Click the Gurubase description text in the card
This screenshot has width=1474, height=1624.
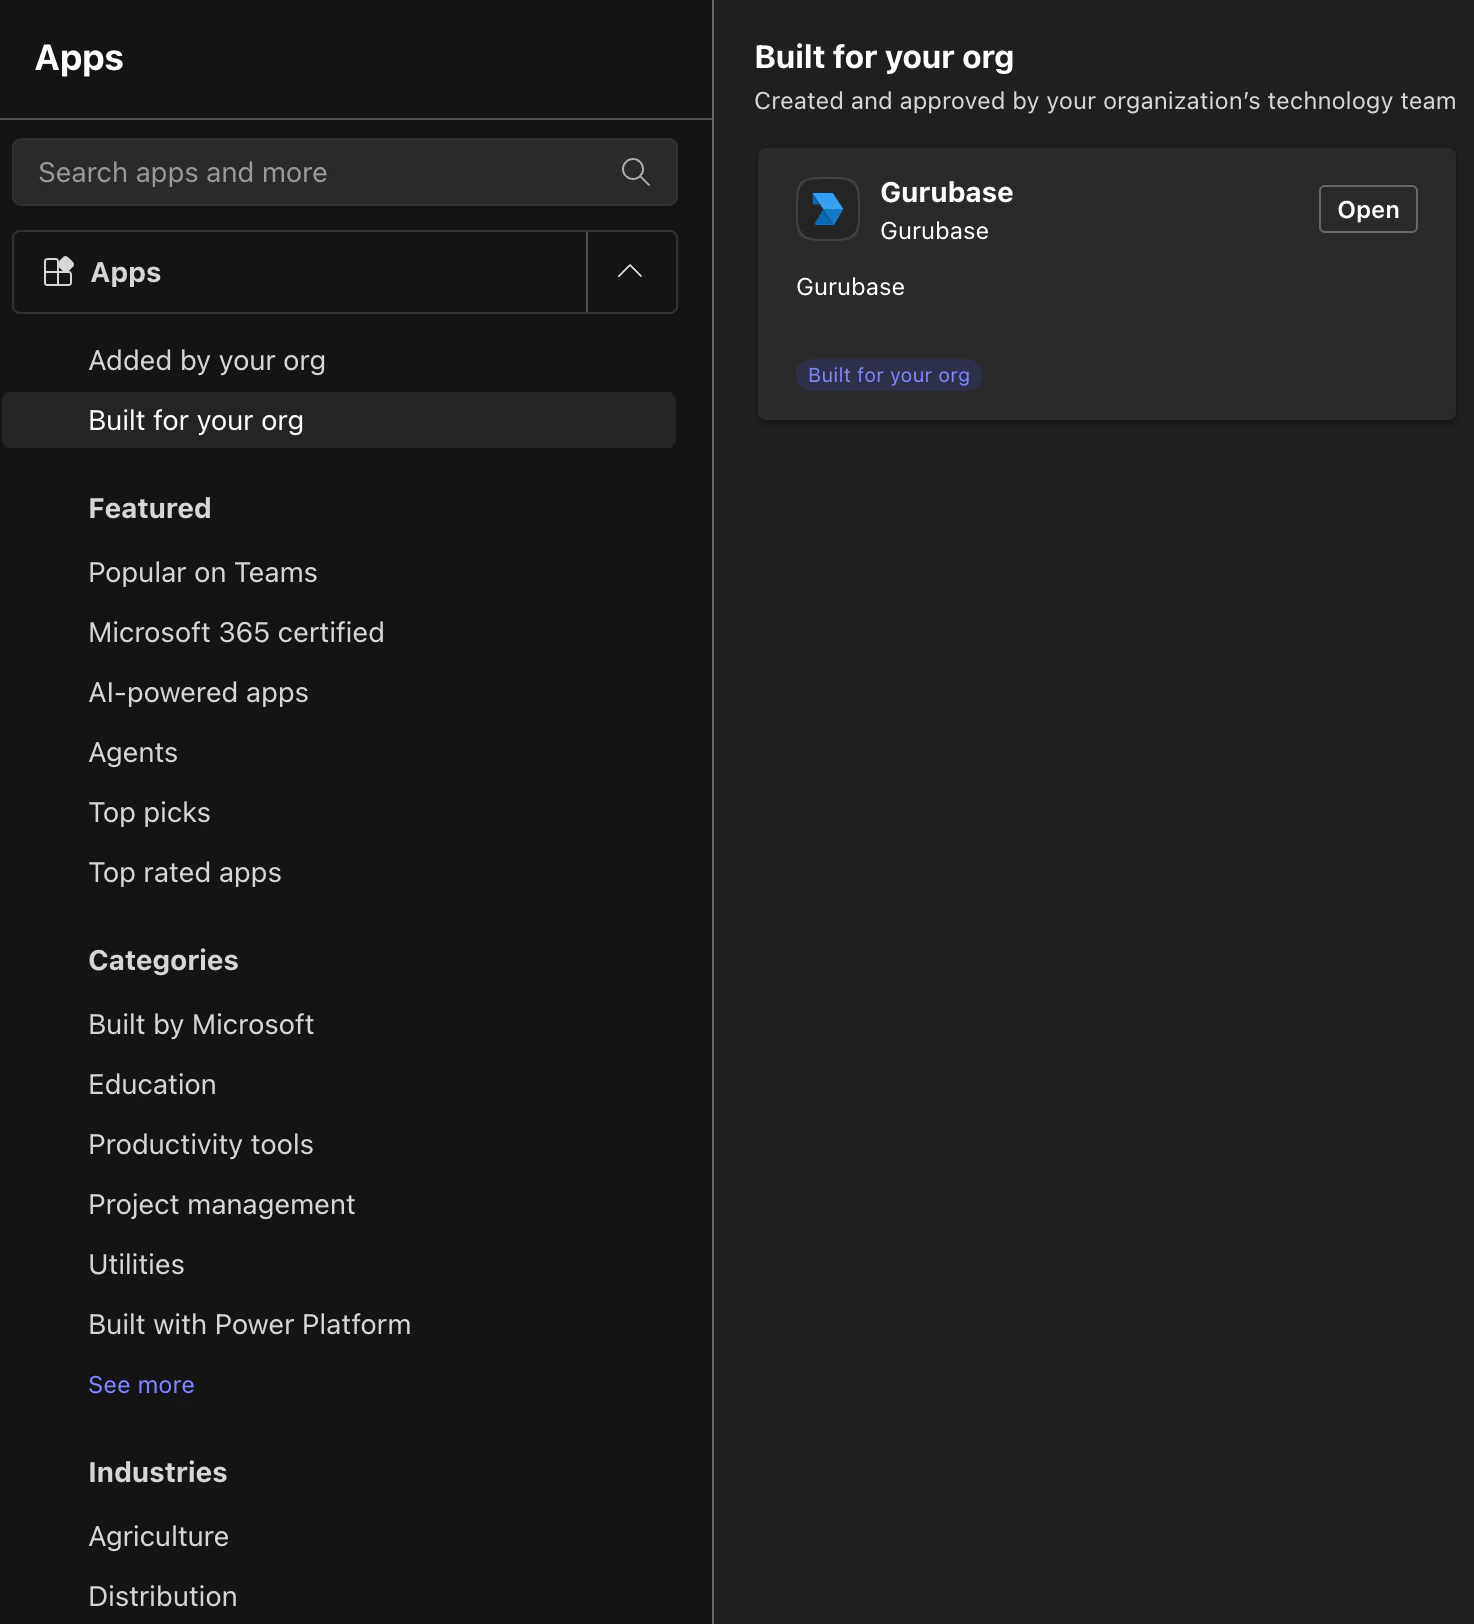(x=850, y=287)
